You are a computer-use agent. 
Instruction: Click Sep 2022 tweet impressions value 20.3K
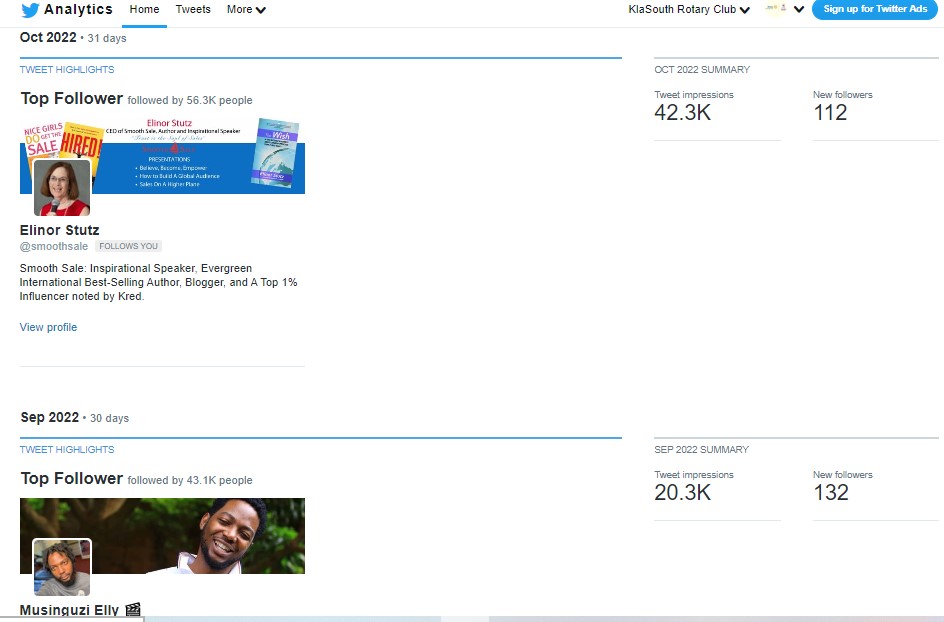(x=683, y=493)
